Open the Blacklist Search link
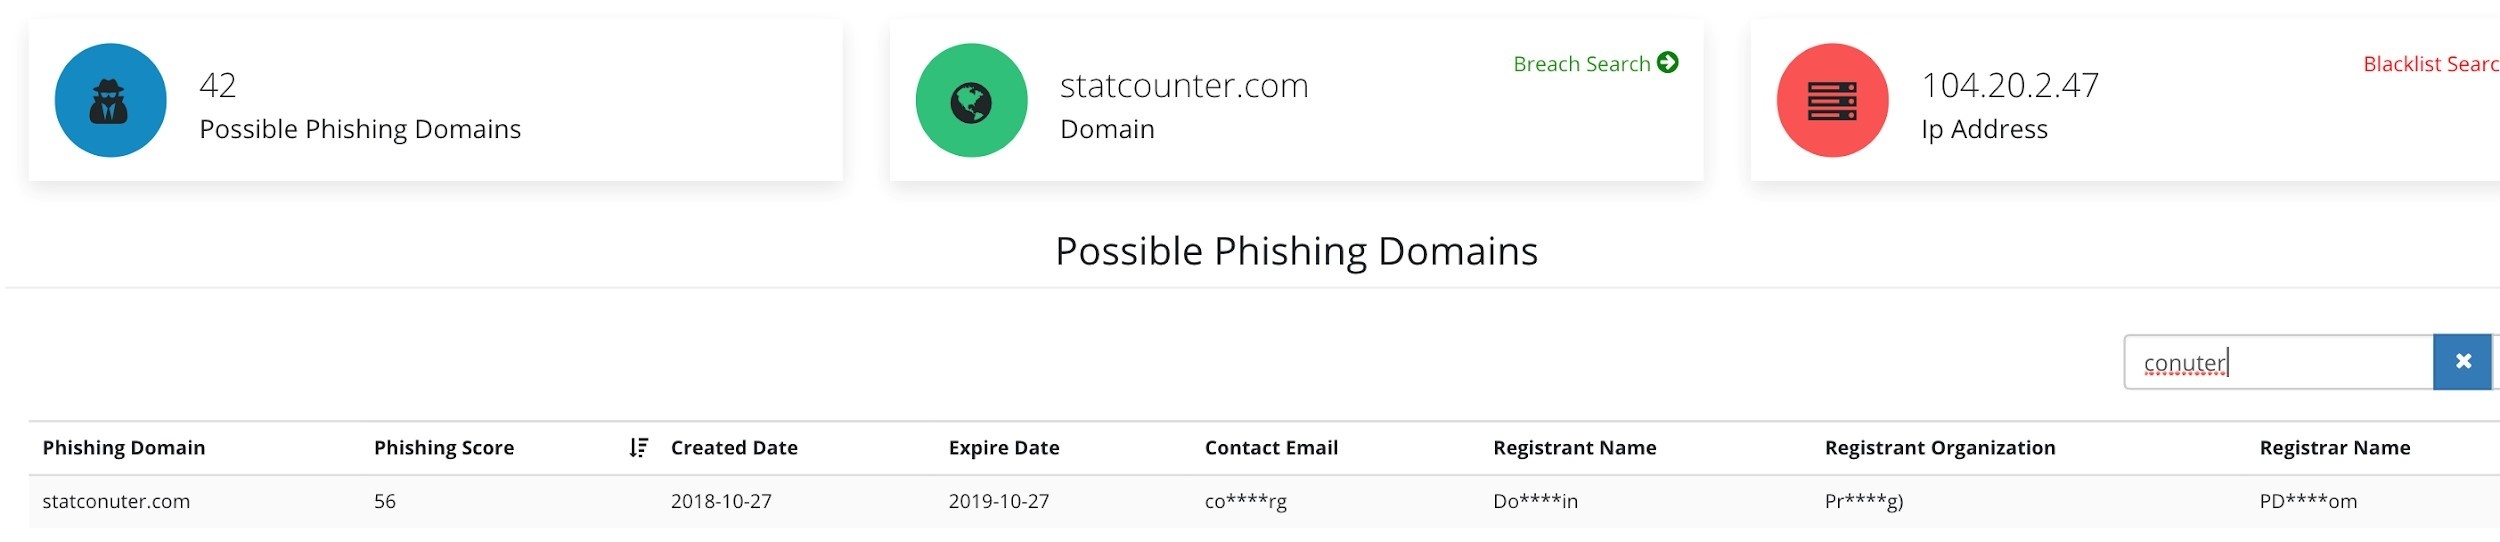 coord(2430,64)
